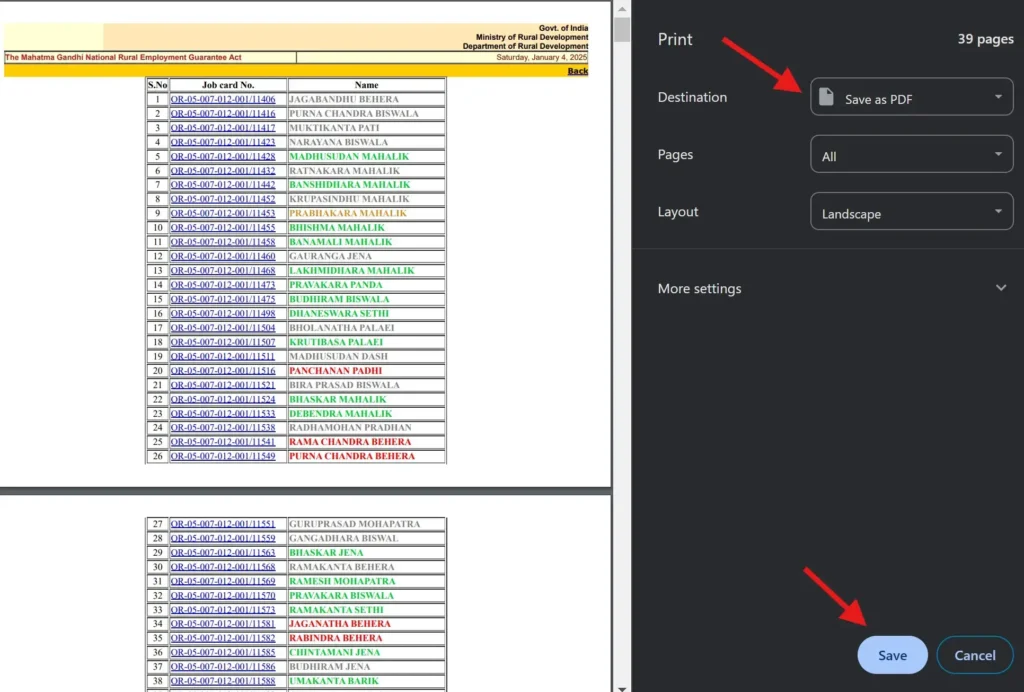
Task: Click the Save button
Action: (892, 655)
